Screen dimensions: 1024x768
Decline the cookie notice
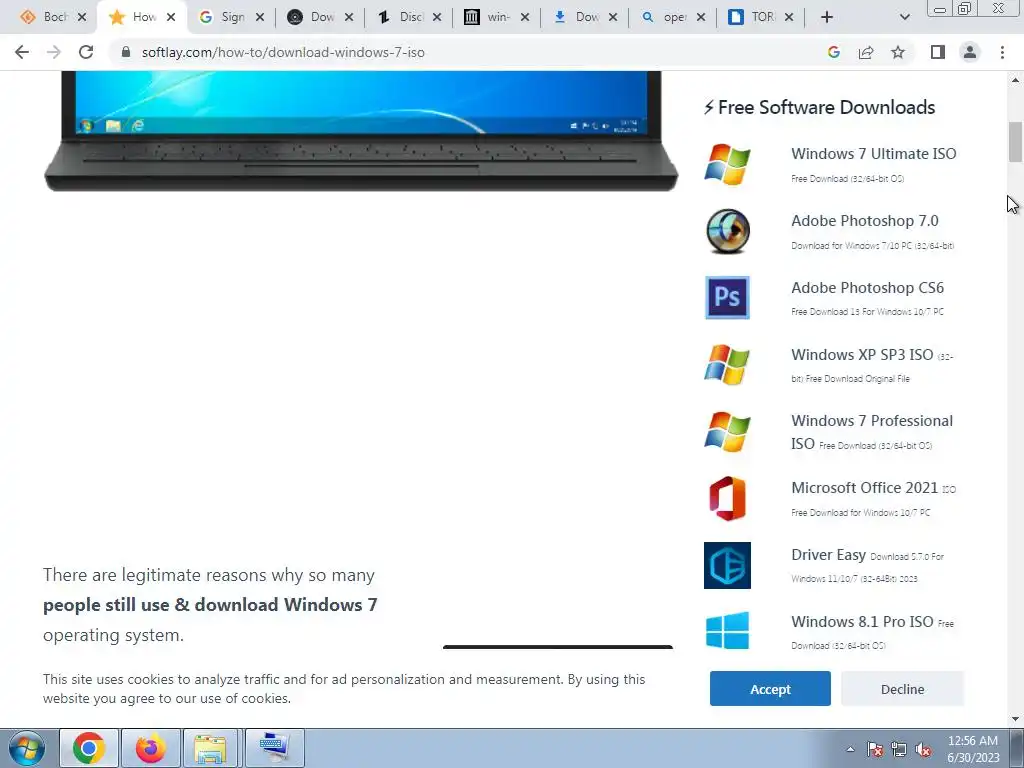click(903, 689)
